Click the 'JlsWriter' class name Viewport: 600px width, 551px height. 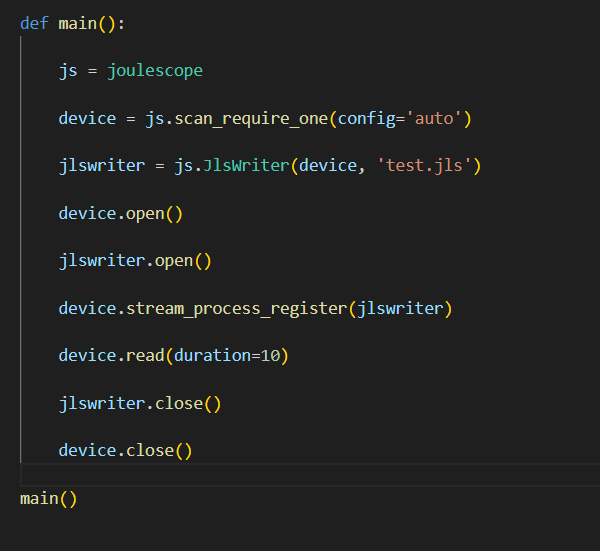[x=246, y=166]
